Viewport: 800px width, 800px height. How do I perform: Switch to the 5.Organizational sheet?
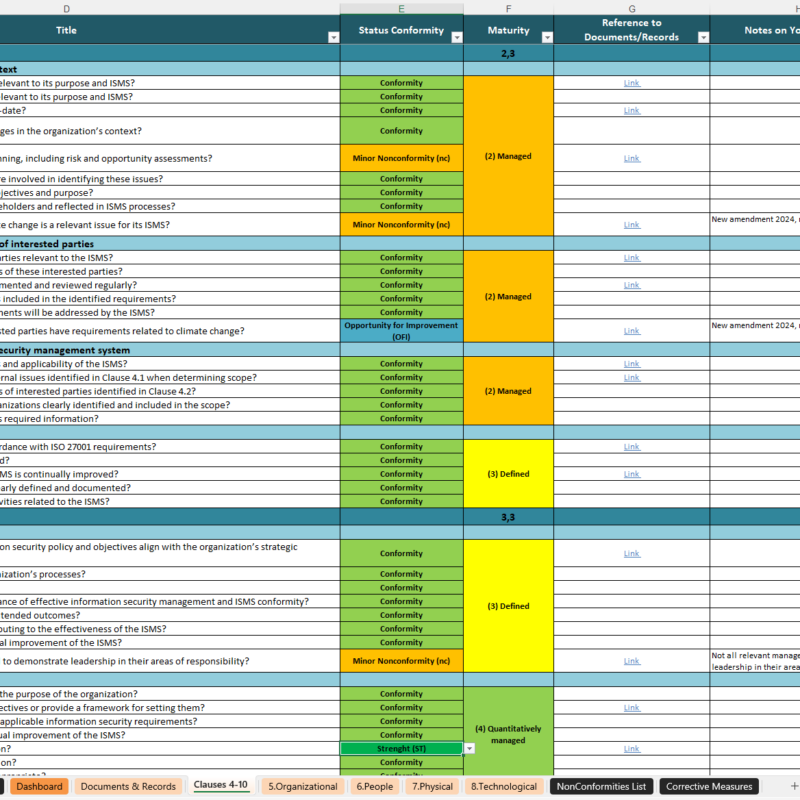pyautogui.click(x=302, y=786)
